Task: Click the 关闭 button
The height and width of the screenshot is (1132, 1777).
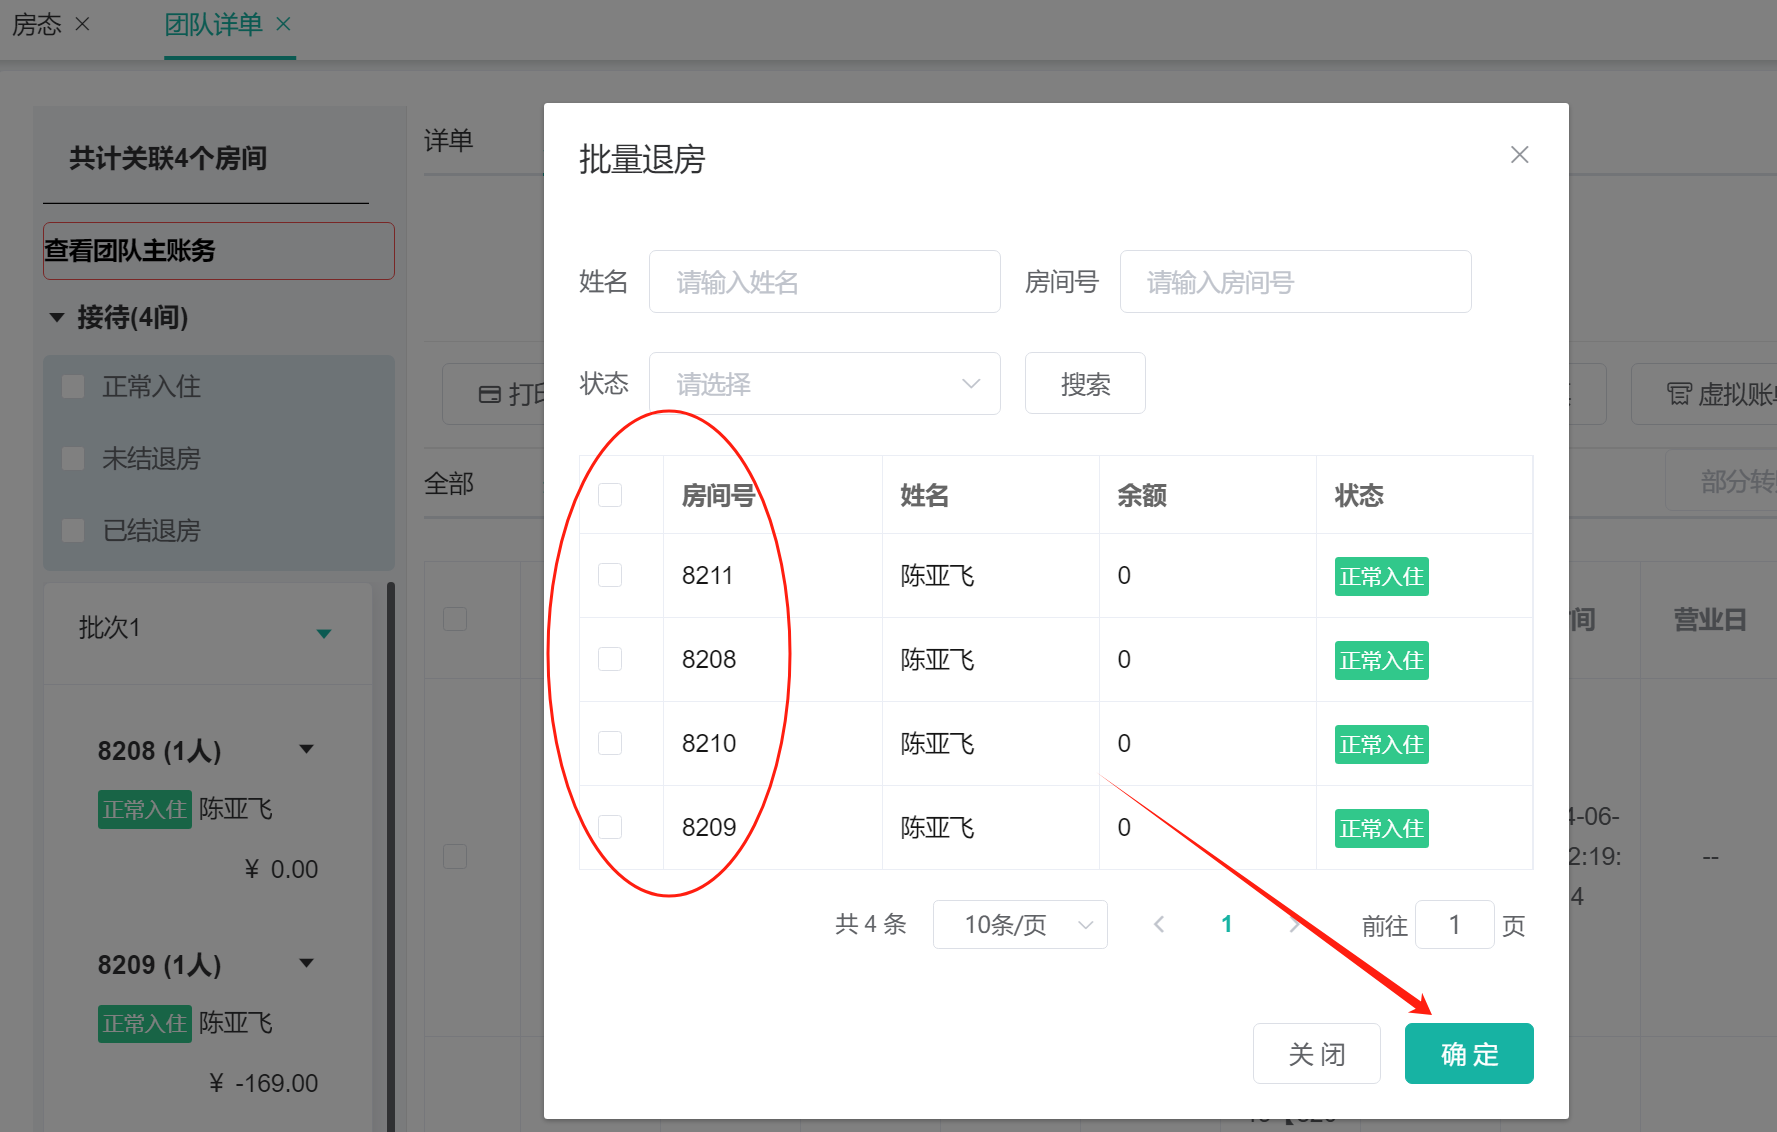Action: coord(1317,1053)
